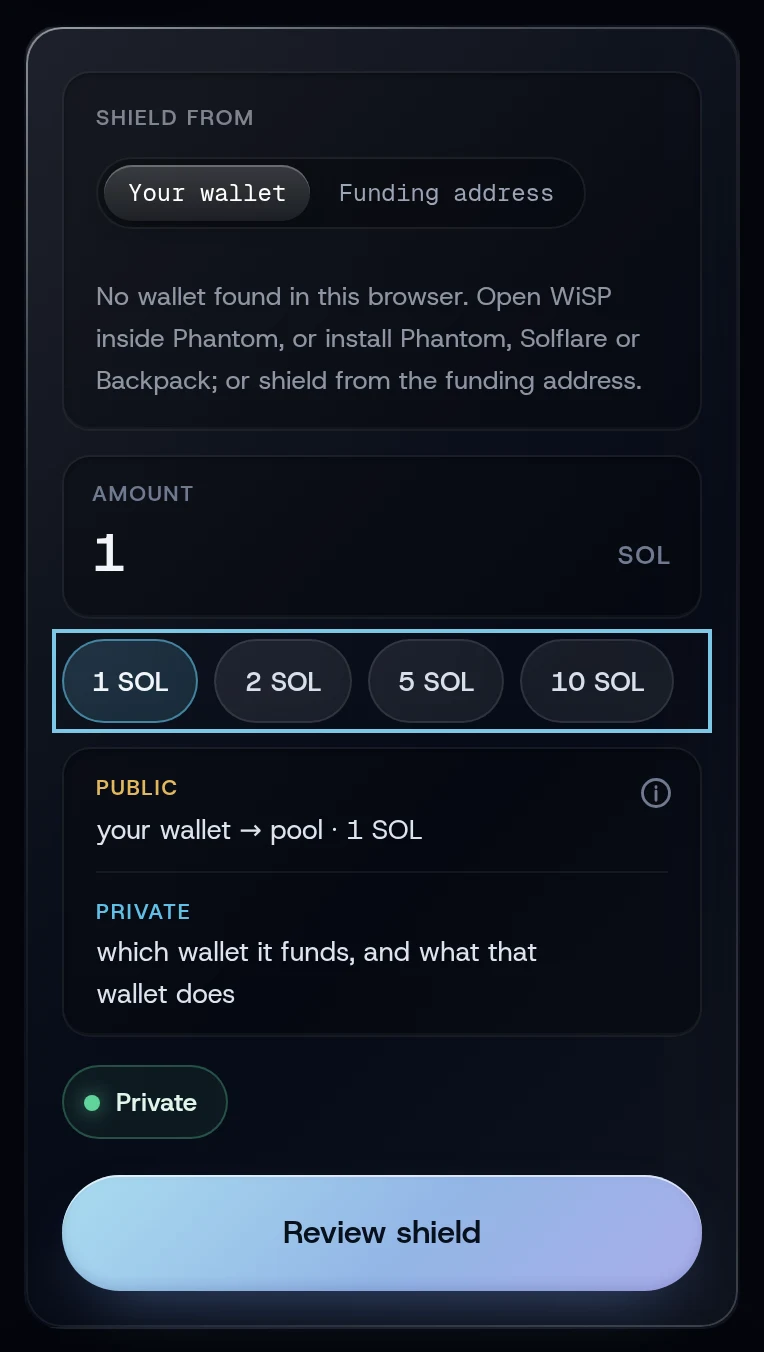Select the Your wallet option
Image resolution: width=764 pixels, height=1352 pixels.
[x=207, y=193]
